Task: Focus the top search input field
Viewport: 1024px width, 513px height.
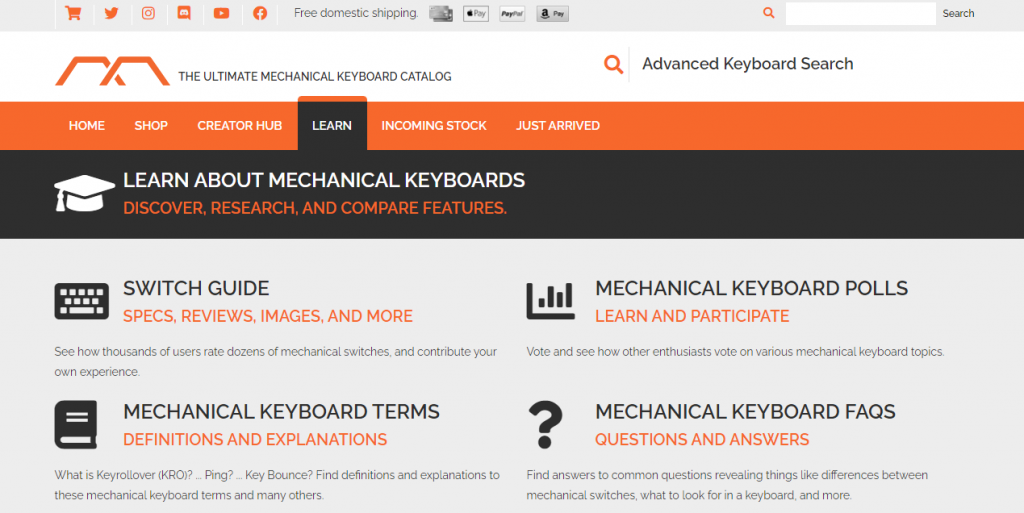Action: (x=861, y=13)
